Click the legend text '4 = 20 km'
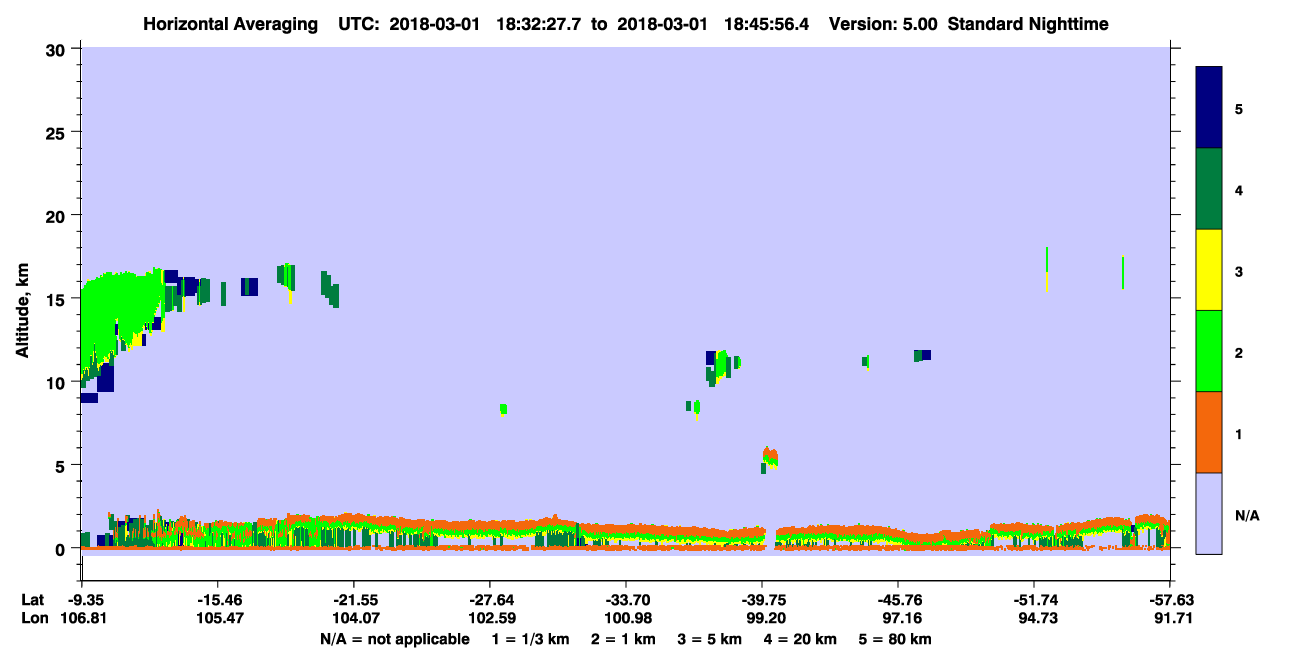Viewport: 1300px width, 667px height. pyautogui.click(x=800, y=639)
